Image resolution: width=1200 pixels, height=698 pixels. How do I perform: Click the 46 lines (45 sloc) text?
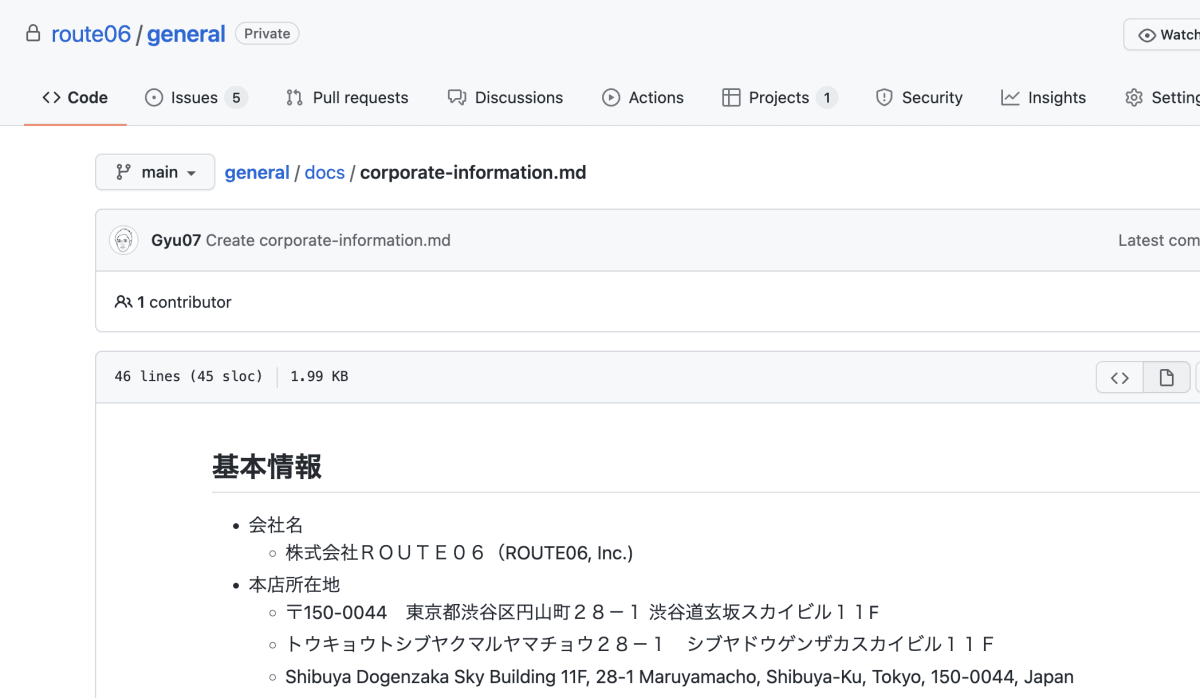tap(189, 377)
